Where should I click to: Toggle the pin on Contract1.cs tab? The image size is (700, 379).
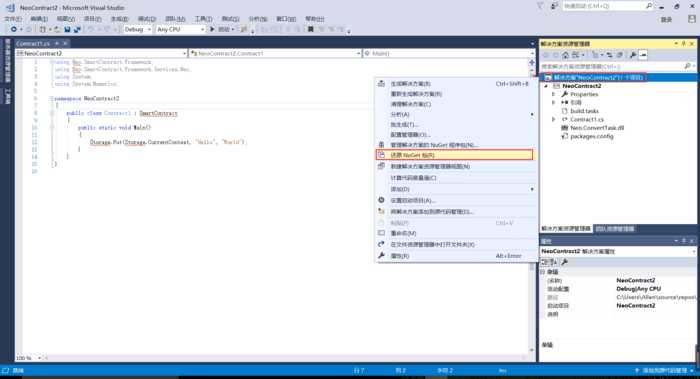click(x=57, y=43)
